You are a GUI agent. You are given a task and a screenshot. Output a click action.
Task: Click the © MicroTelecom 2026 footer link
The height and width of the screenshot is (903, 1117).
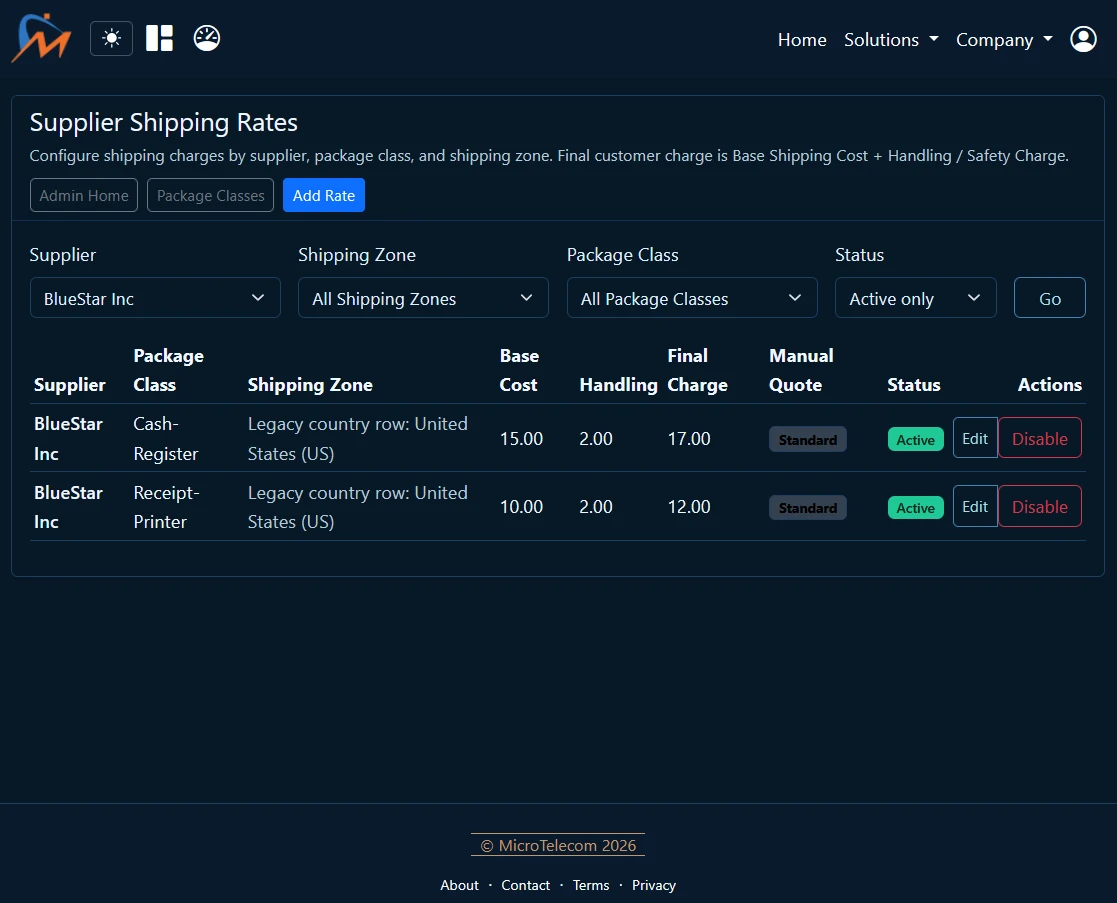[x=558, y=845]
